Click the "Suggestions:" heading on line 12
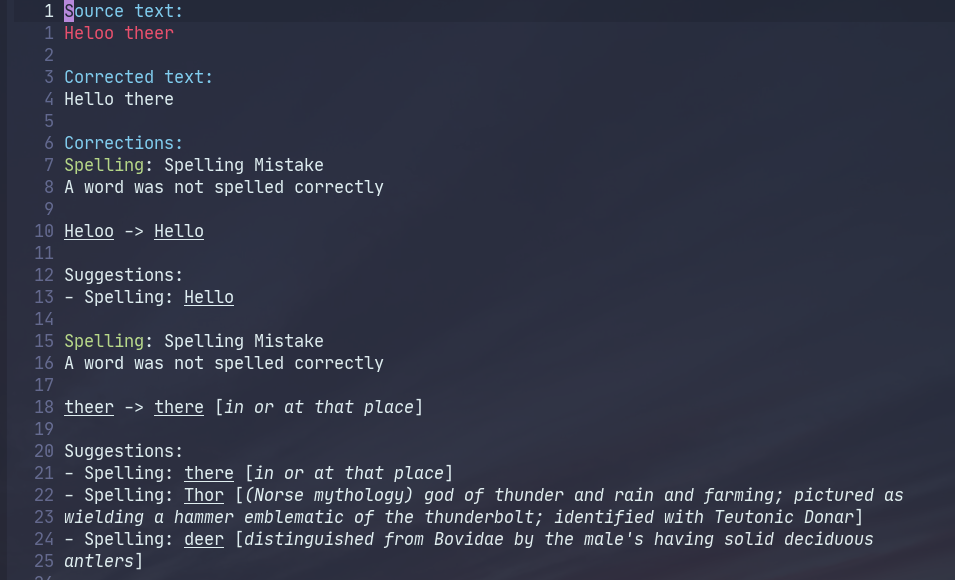955x580 pixels. [x=124, y=275]
